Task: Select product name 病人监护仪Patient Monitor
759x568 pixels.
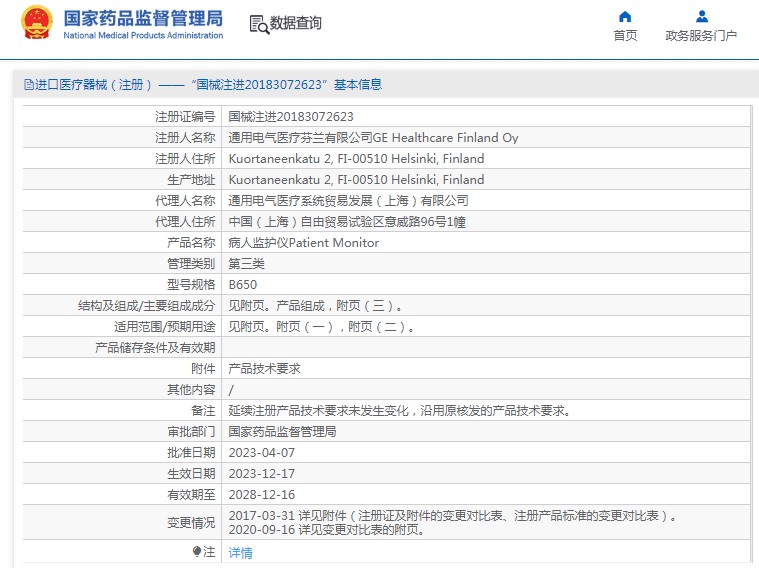Action: point(304,243)
